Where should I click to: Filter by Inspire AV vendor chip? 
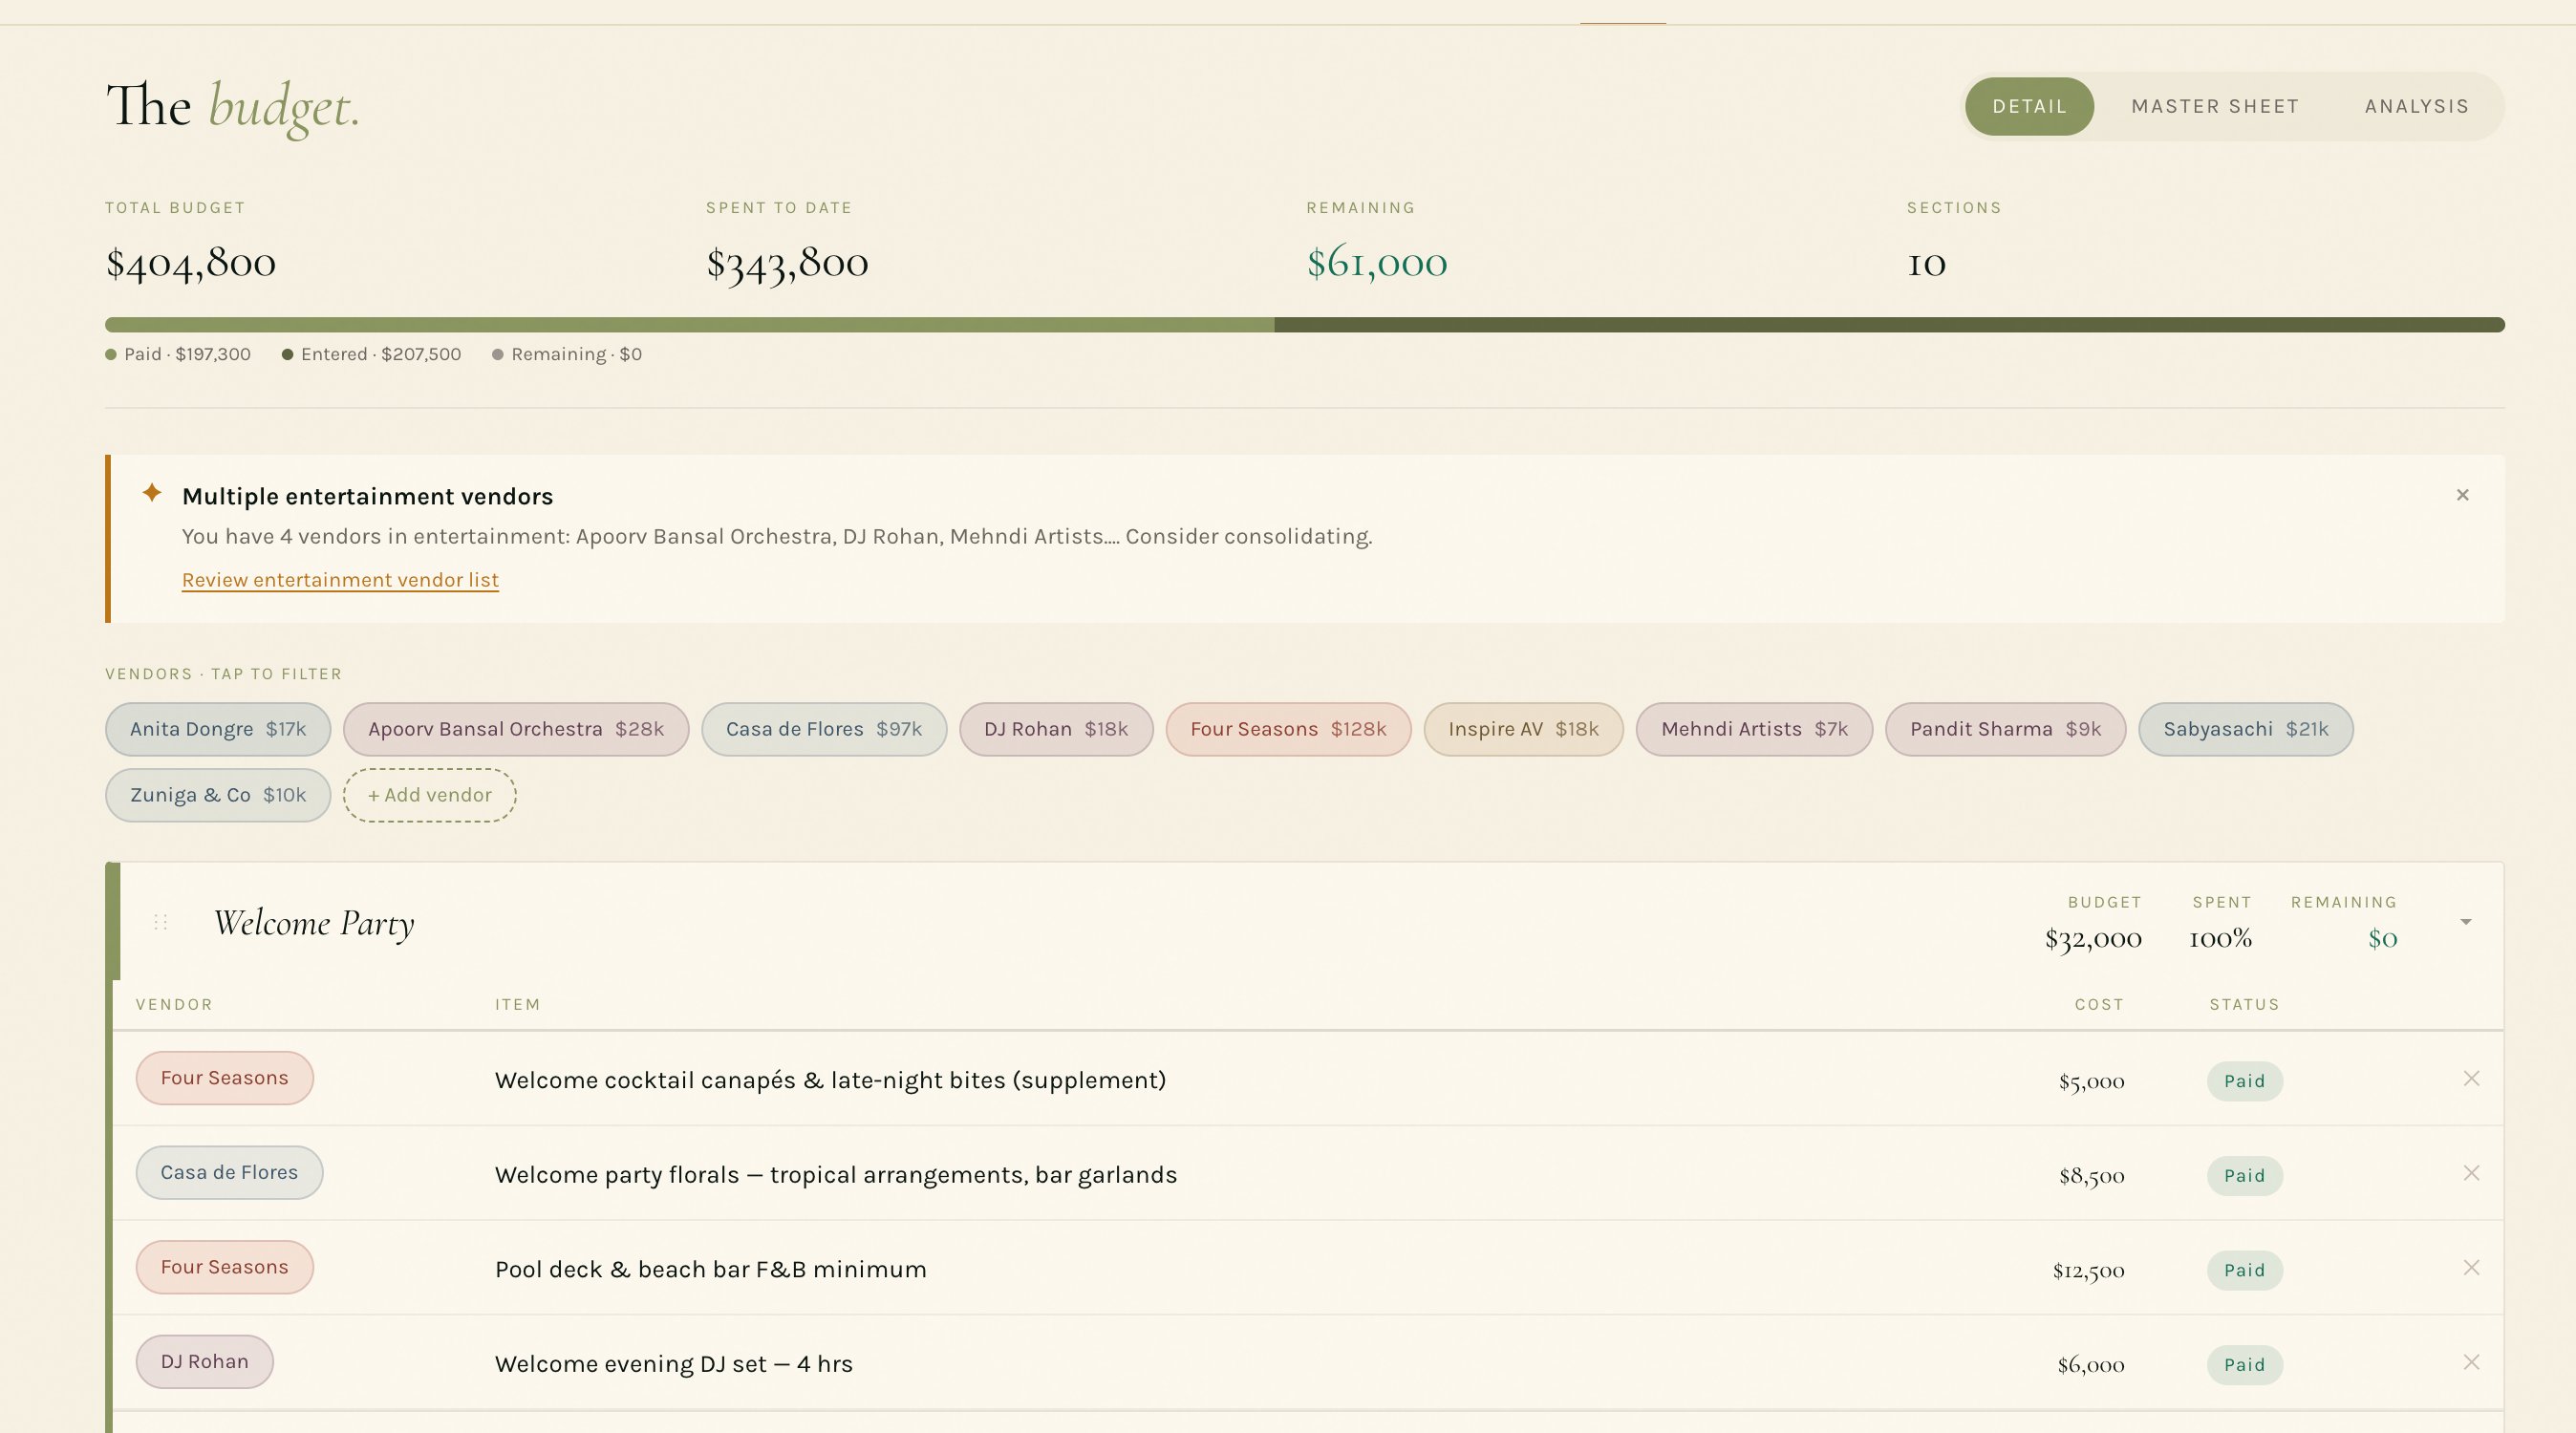click(1523, 729)
